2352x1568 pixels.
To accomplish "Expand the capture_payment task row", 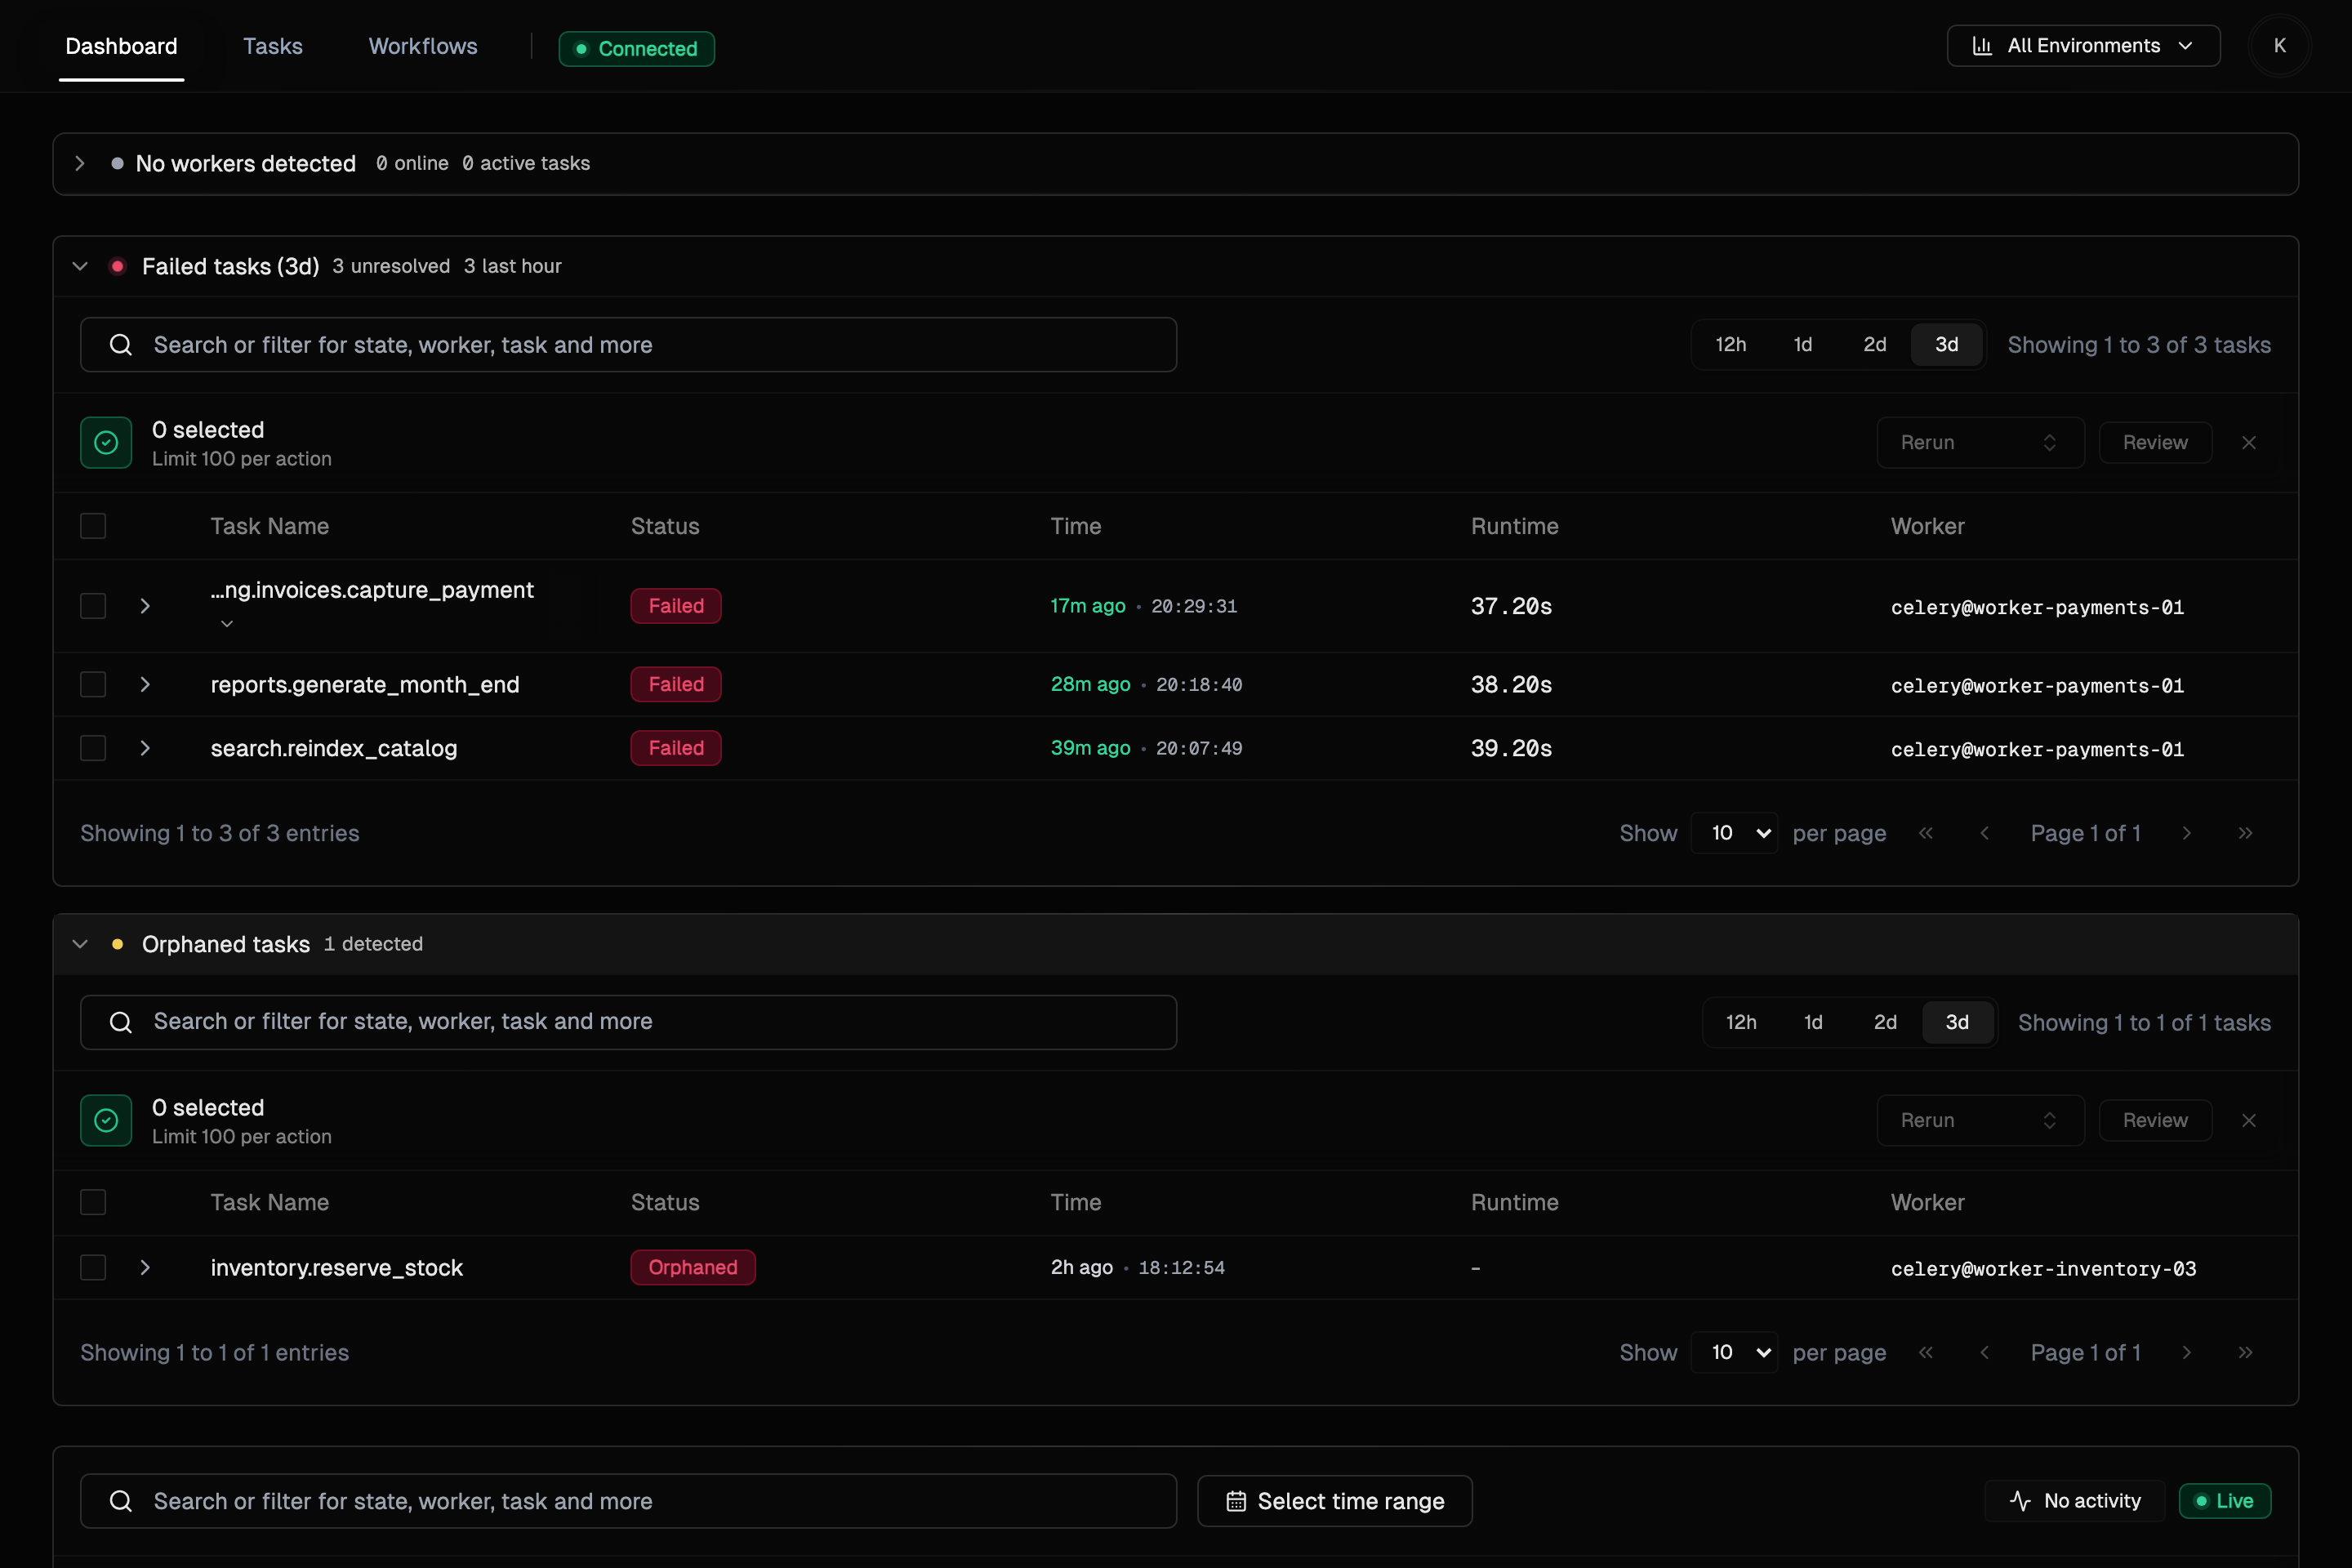I will pyautogui.click(x=145, y=606).
